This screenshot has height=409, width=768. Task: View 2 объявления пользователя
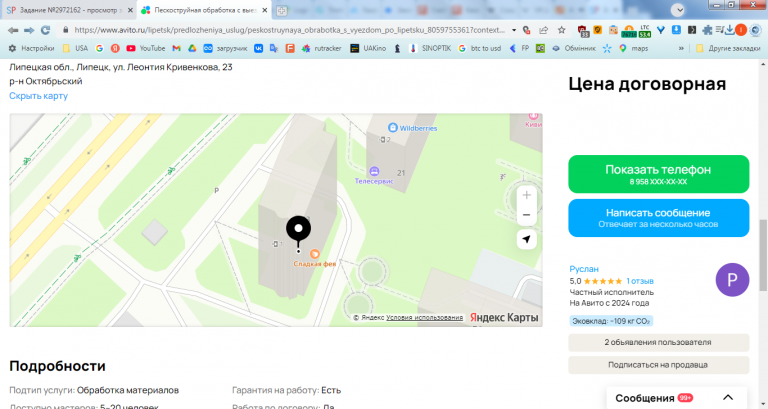click(658, 342)
